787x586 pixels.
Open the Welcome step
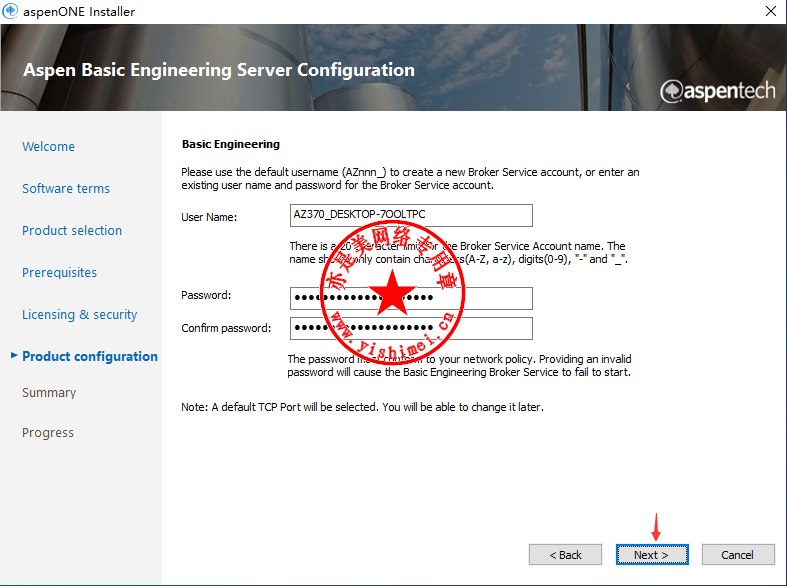pyautogui.click(x=48, y=146)
